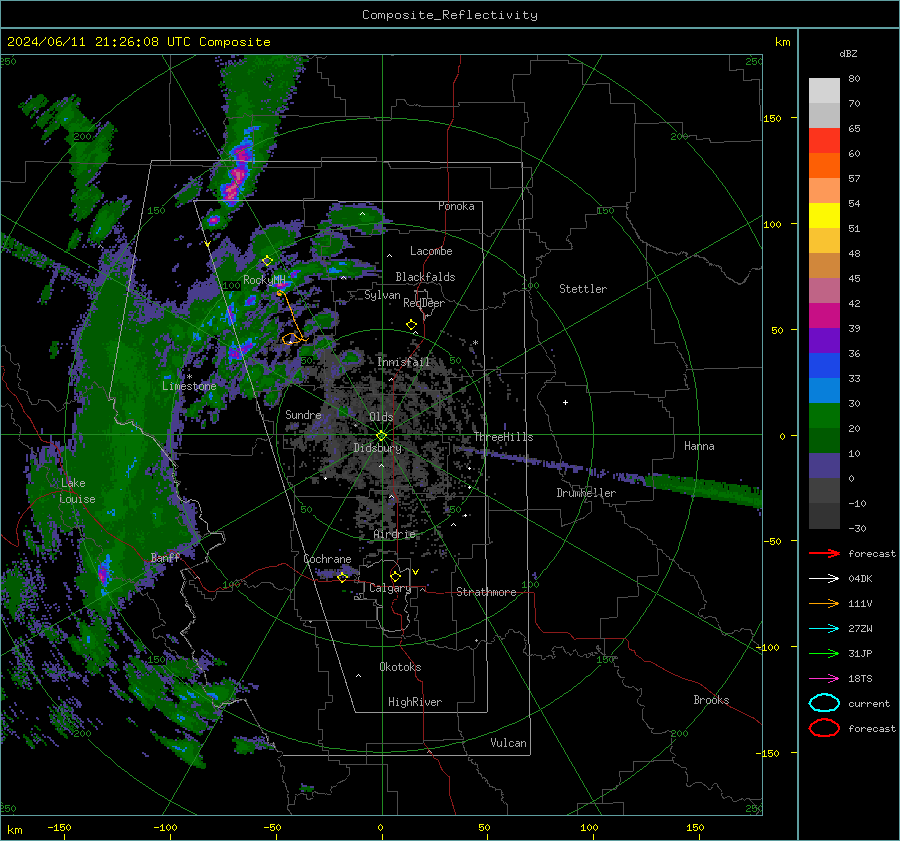Screen dimensions: 900x841
Task: Click the white plus marker west of Hanna
Action: (565, 402)
